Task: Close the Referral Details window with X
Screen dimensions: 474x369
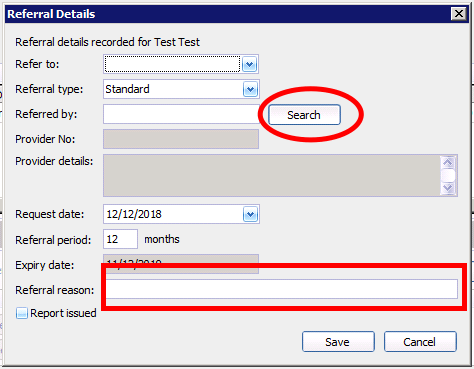Action: tap(459, 14)
